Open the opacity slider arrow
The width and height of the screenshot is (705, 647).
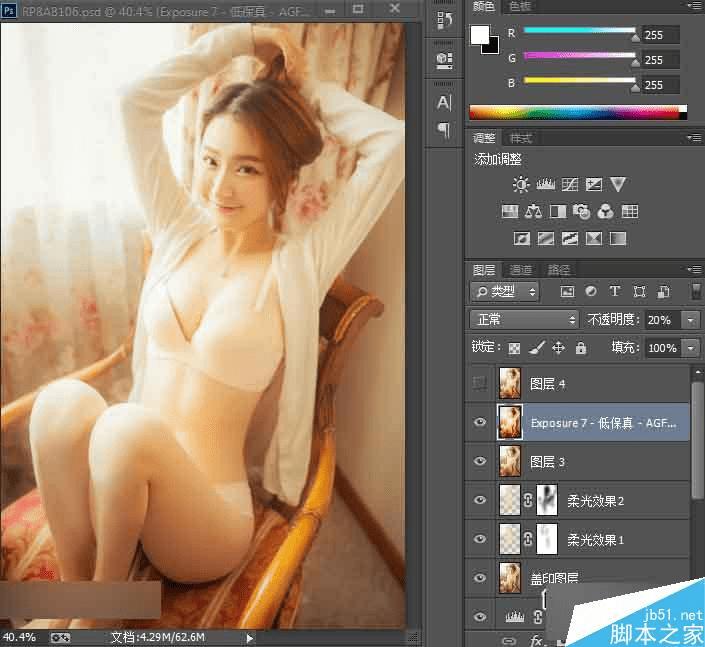tap(691, 320)
